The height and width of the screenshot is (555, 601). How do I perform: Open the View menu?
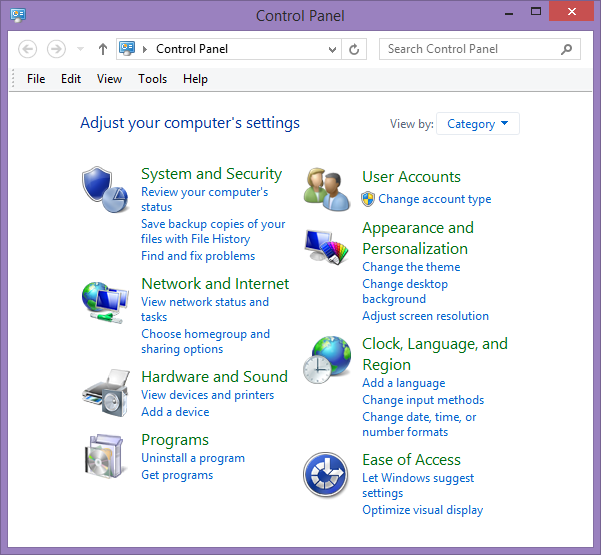(x=109, y=79)
